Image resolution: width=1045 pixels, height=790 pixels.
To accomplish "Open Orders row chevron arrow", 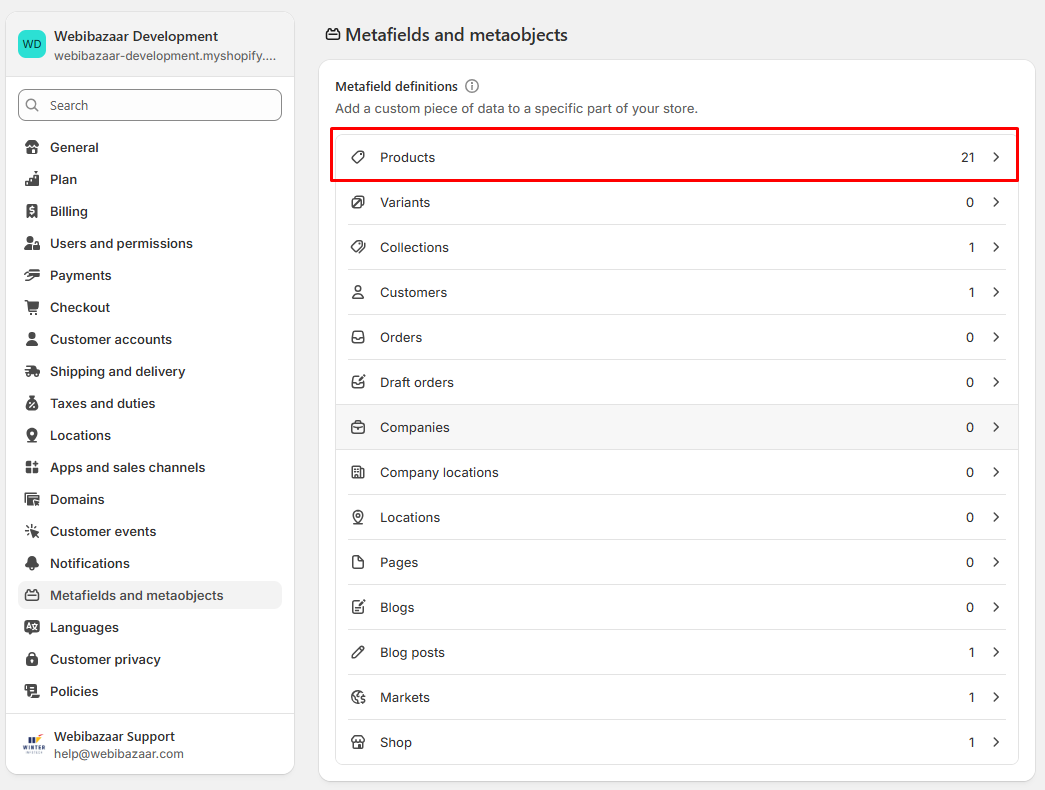I will pyautogui.click(x=996, y=337).
